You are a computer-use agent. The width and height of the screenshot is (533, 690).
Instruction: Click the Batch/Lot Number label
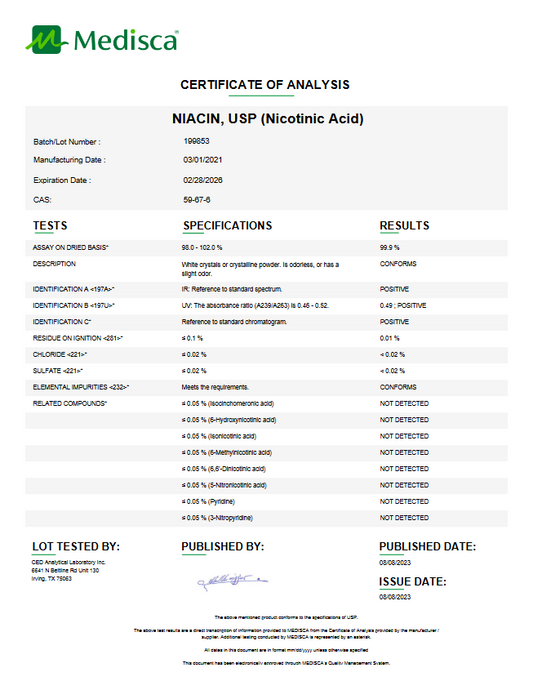coord(67,142)
